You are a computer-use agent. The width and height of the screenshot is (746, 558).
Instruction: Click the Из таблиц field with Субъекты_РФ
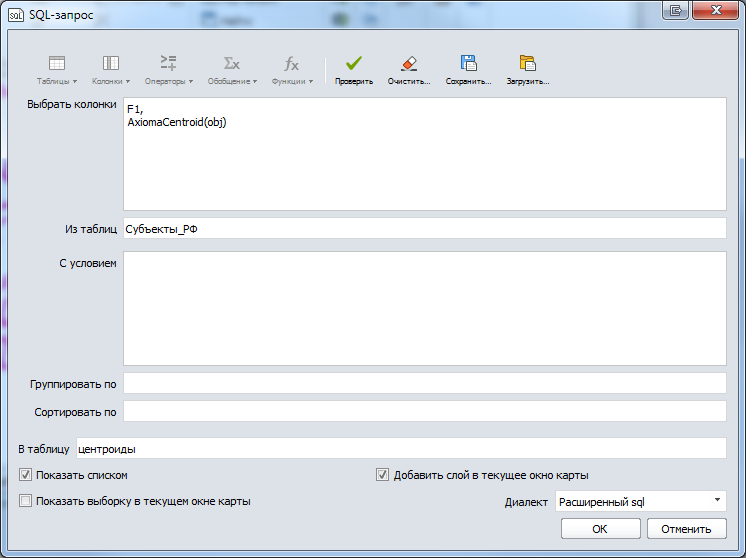click(x=424, y=229)
